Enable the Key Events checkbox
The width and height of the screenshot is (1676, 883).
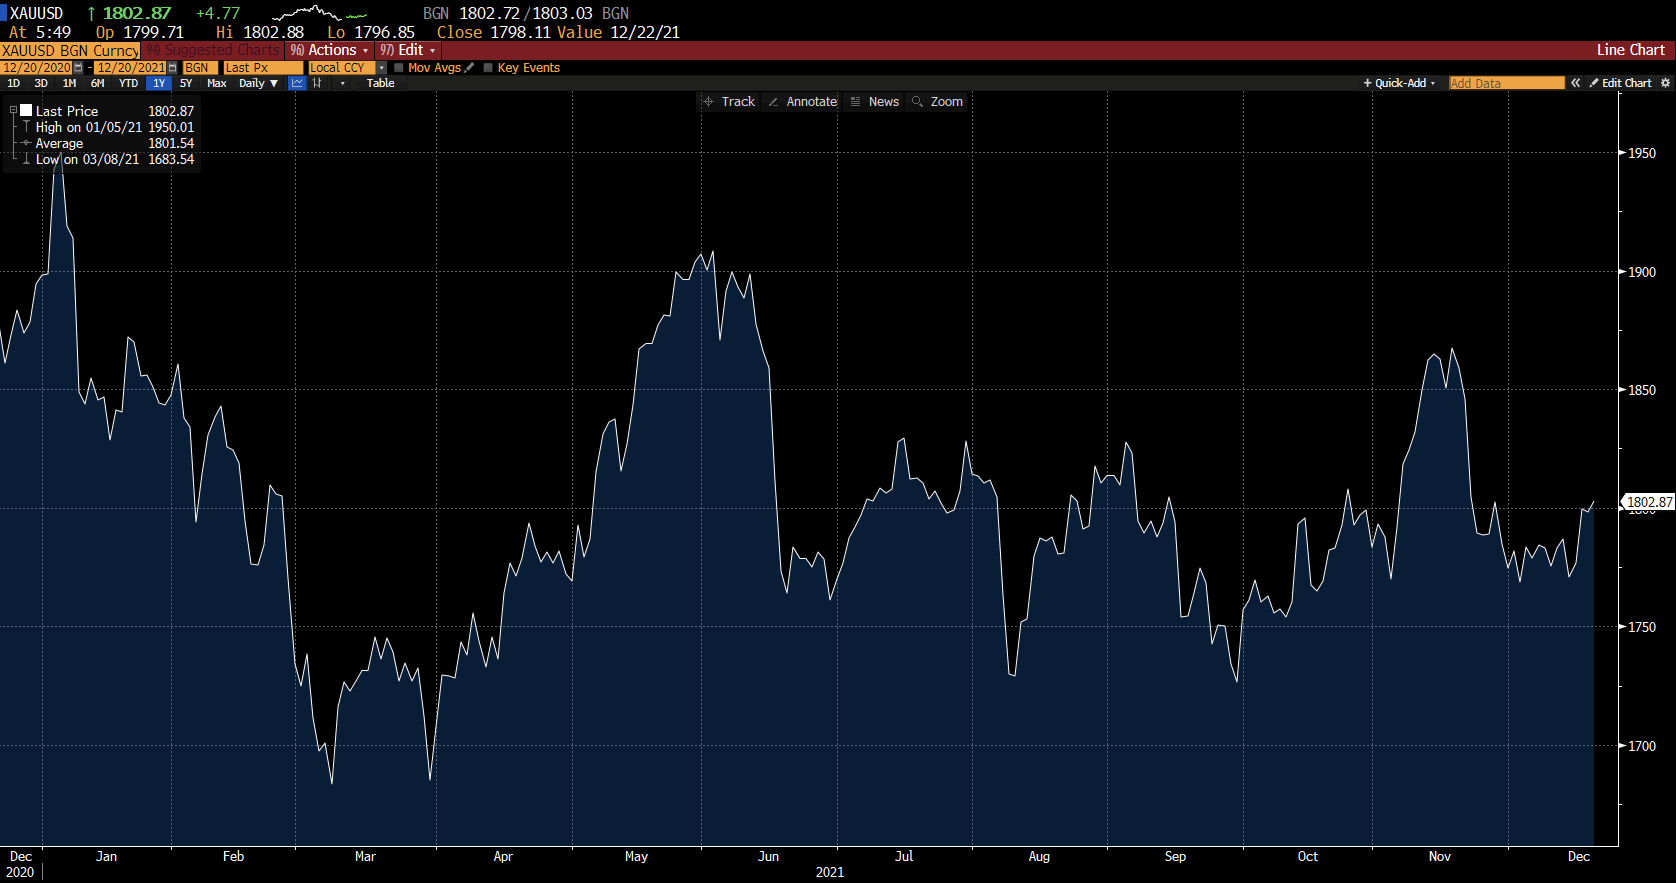pos(488,68)
